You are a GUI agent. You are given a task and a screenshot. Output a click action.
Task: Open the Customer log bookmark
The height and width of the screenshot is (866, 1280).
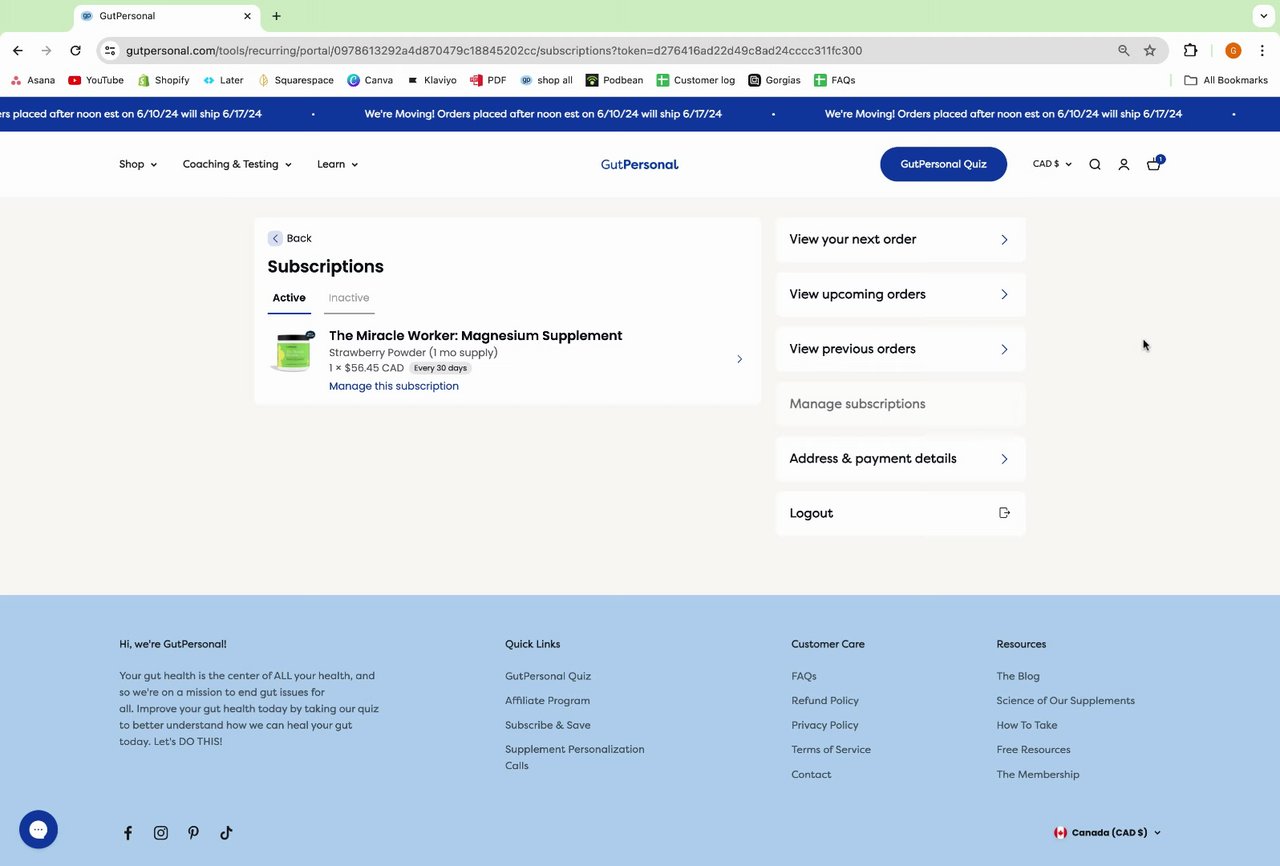tap(696, 80)
